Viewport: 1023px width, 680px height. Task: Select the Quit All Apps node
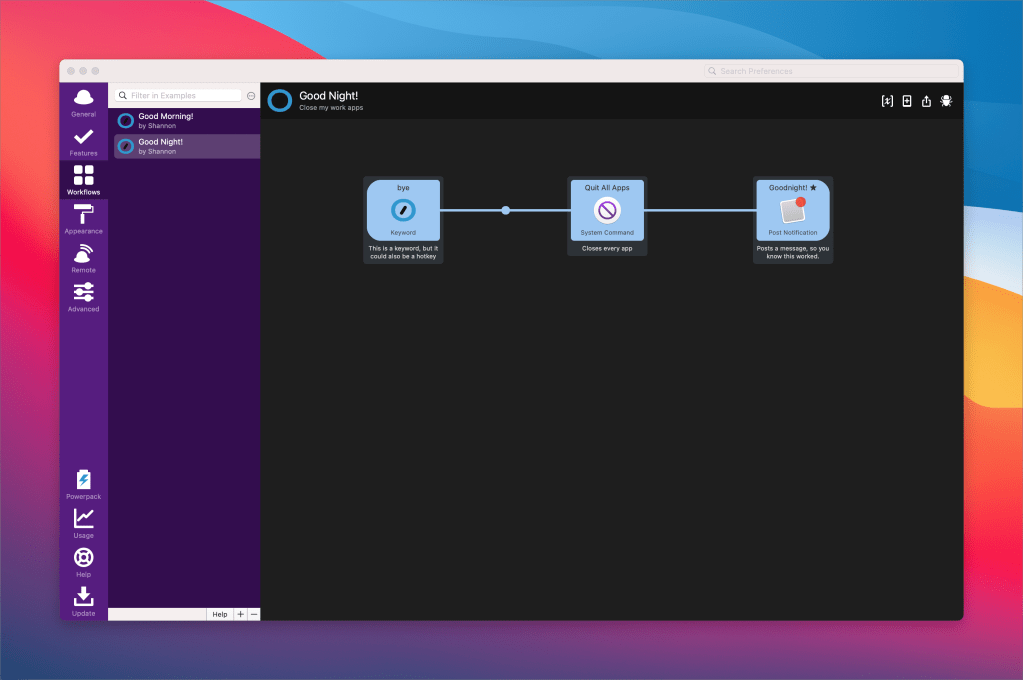607,211
